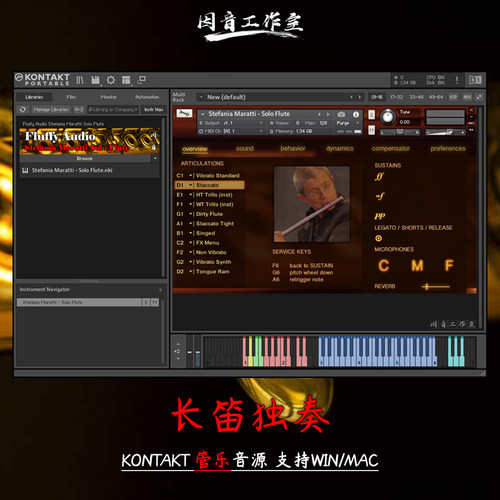The width and height of the screenshot is (500, 500).
Task: Select rack page 17-32
Action: click(x=396, y=97)
